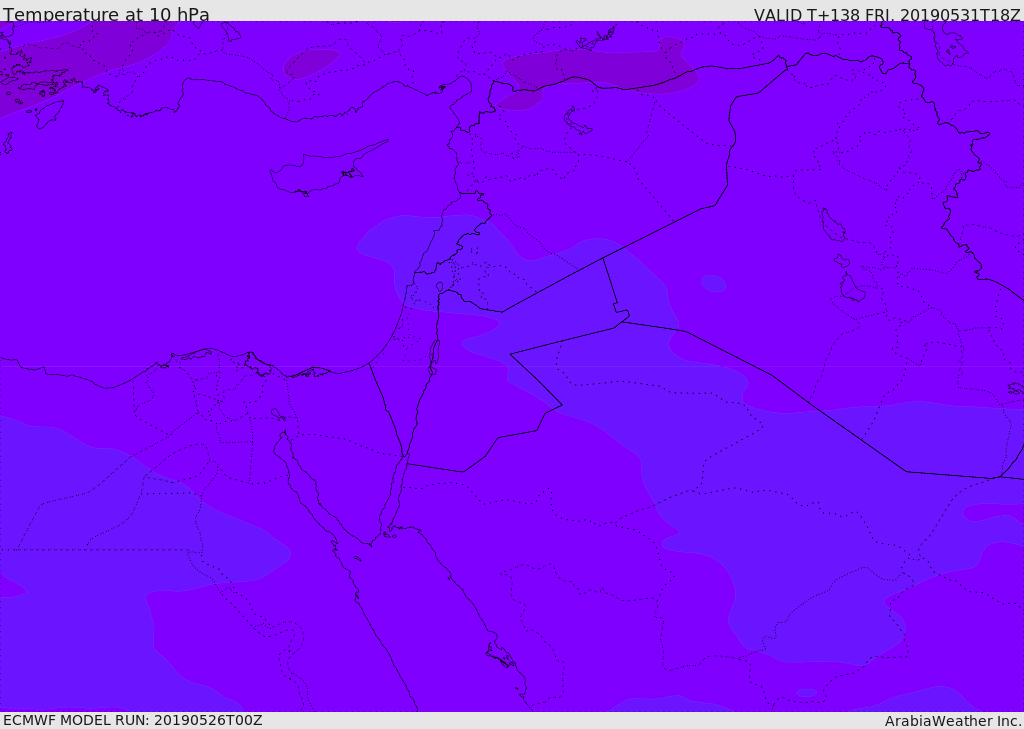Click the 'ArabiaWeather Inc.' credit text
The width and height of the screenshot is (1024, 729).
(953, 721)
